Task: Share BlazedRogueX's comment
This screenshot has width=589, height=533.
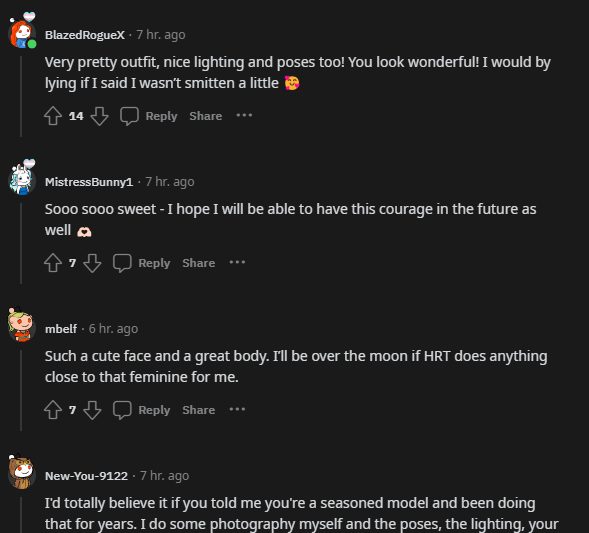Action: [x=205, y=116]
